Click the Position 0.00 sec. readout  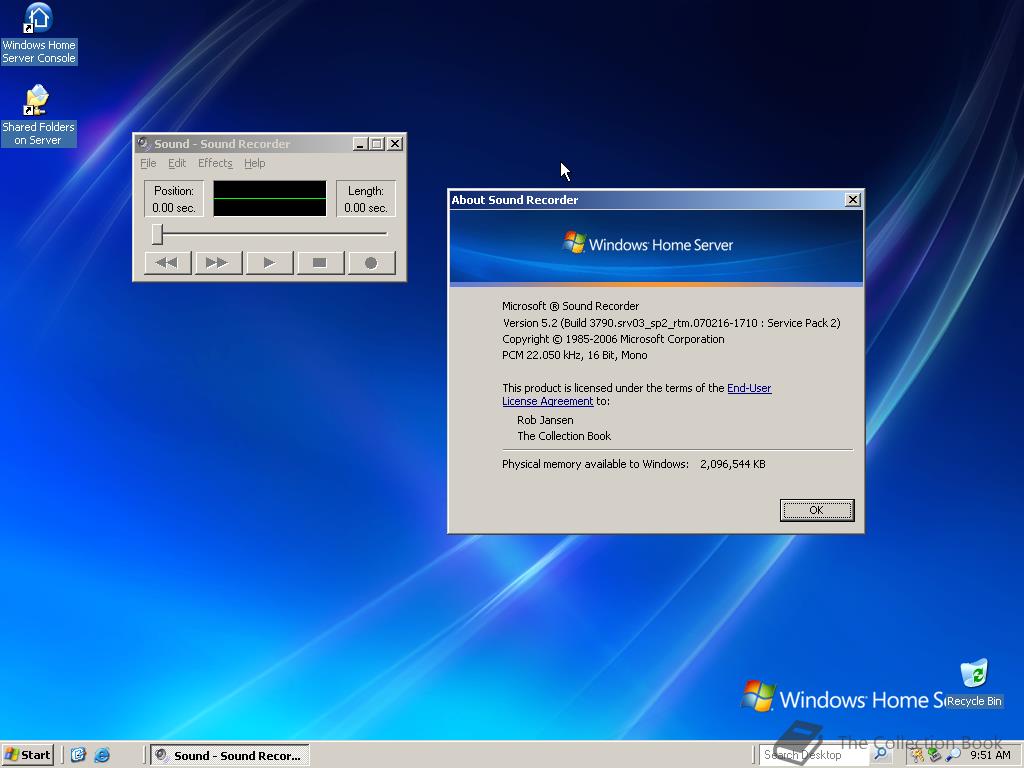tap(174, 199)
